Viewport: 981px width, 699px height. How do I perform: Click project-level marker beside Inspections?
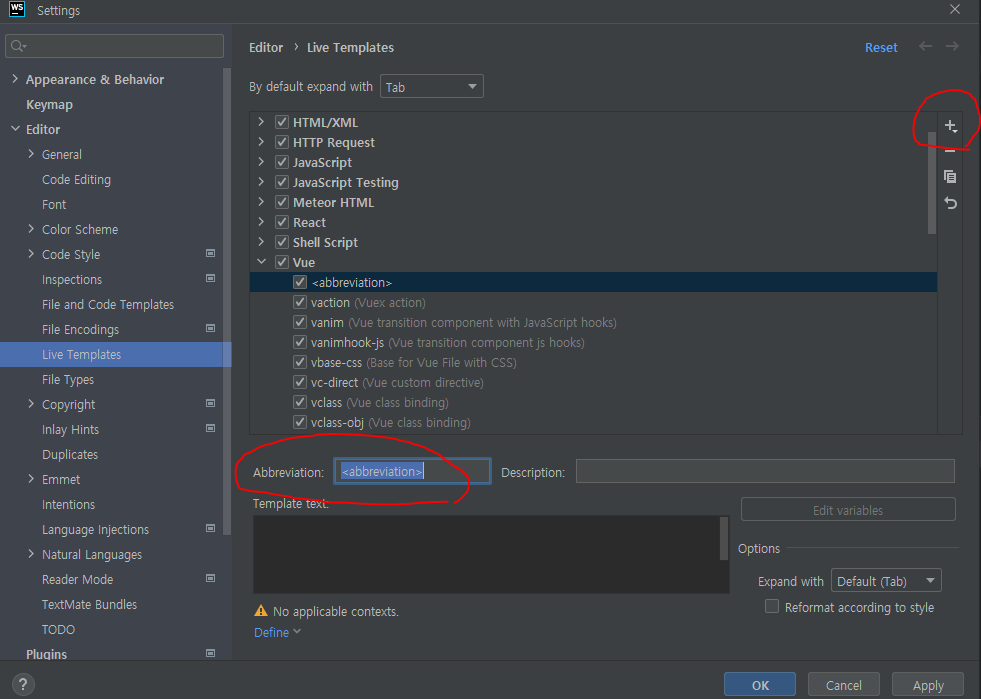[210, 278]
